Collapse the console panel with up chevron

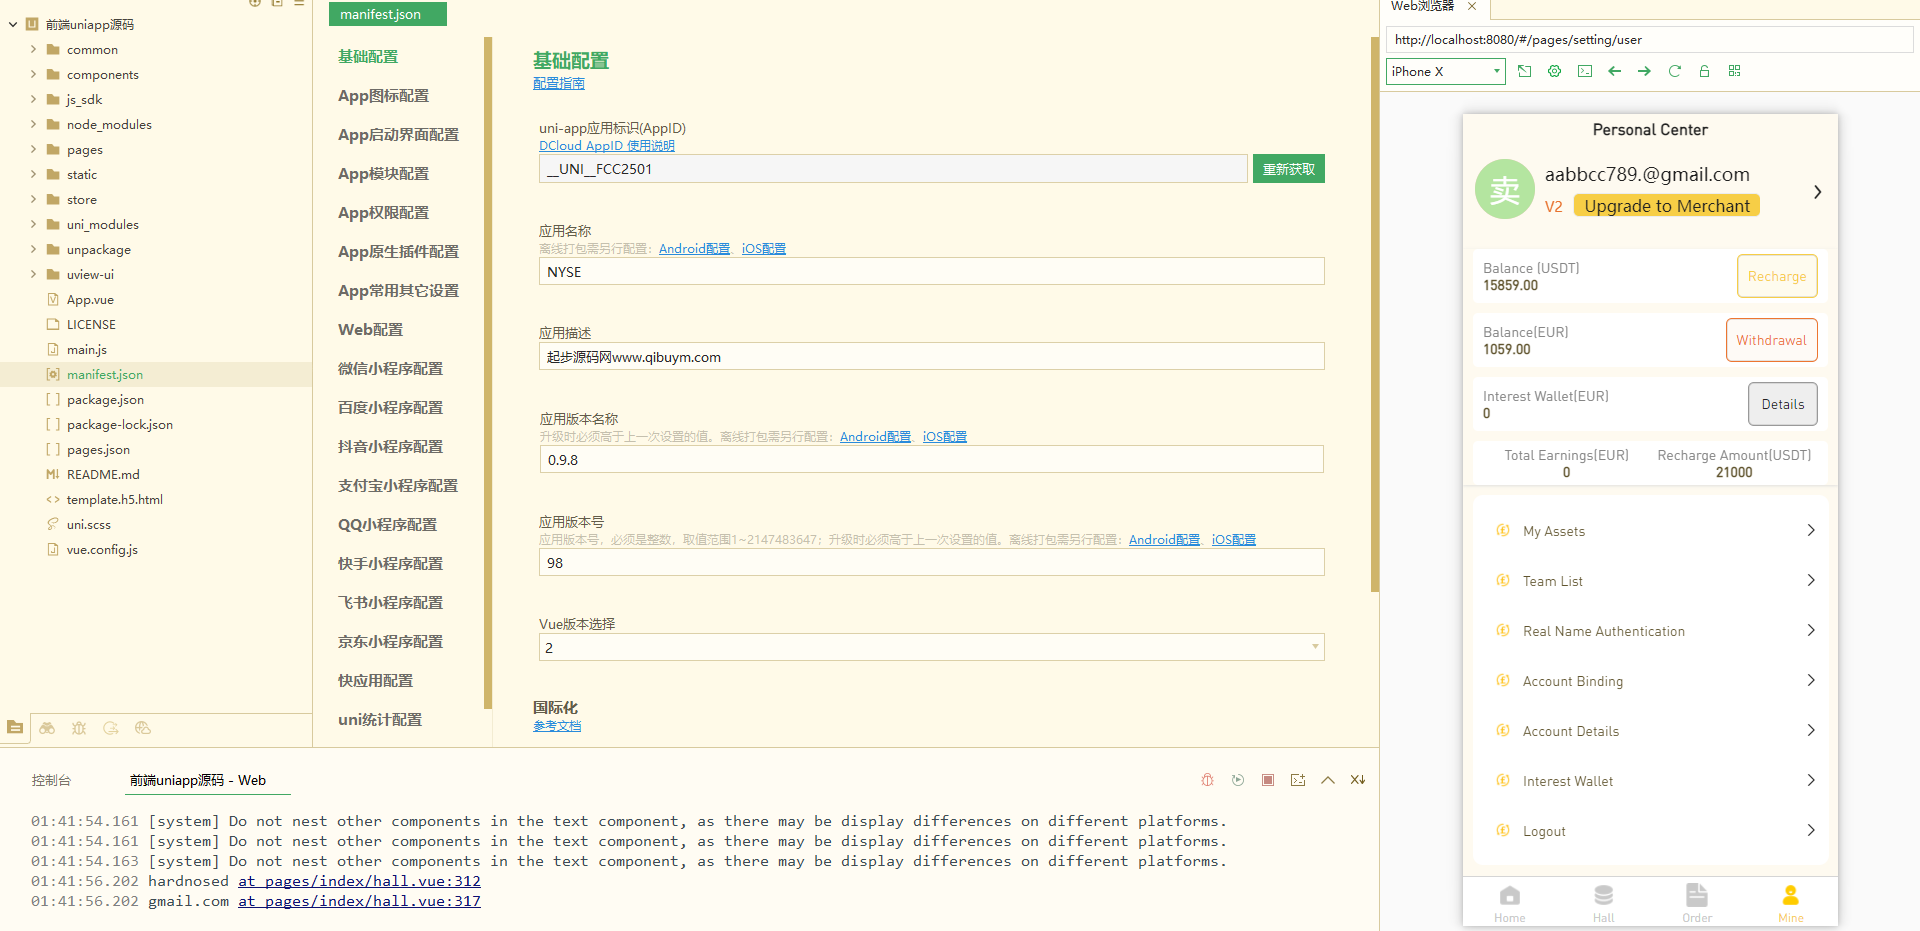[x=1327, y=780]
